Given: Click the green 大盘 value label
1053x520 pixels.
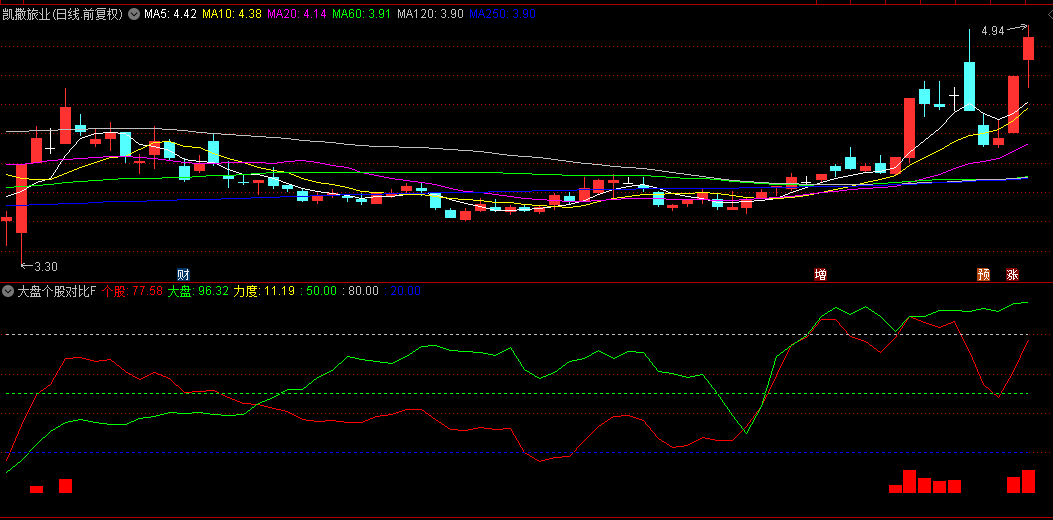Looking at the screenshot, I should point(198,291).
